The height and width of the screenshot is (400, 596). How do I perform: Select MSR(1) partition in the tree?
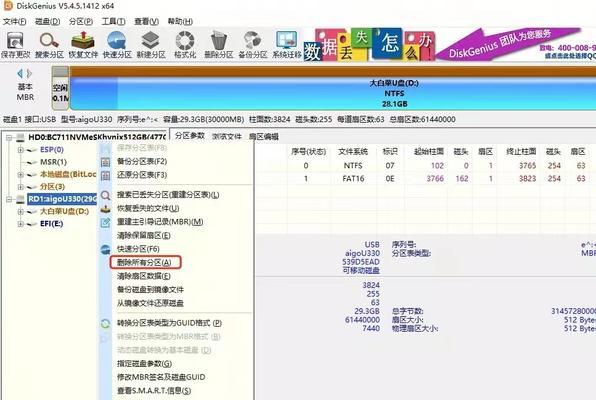coord(53,162)
